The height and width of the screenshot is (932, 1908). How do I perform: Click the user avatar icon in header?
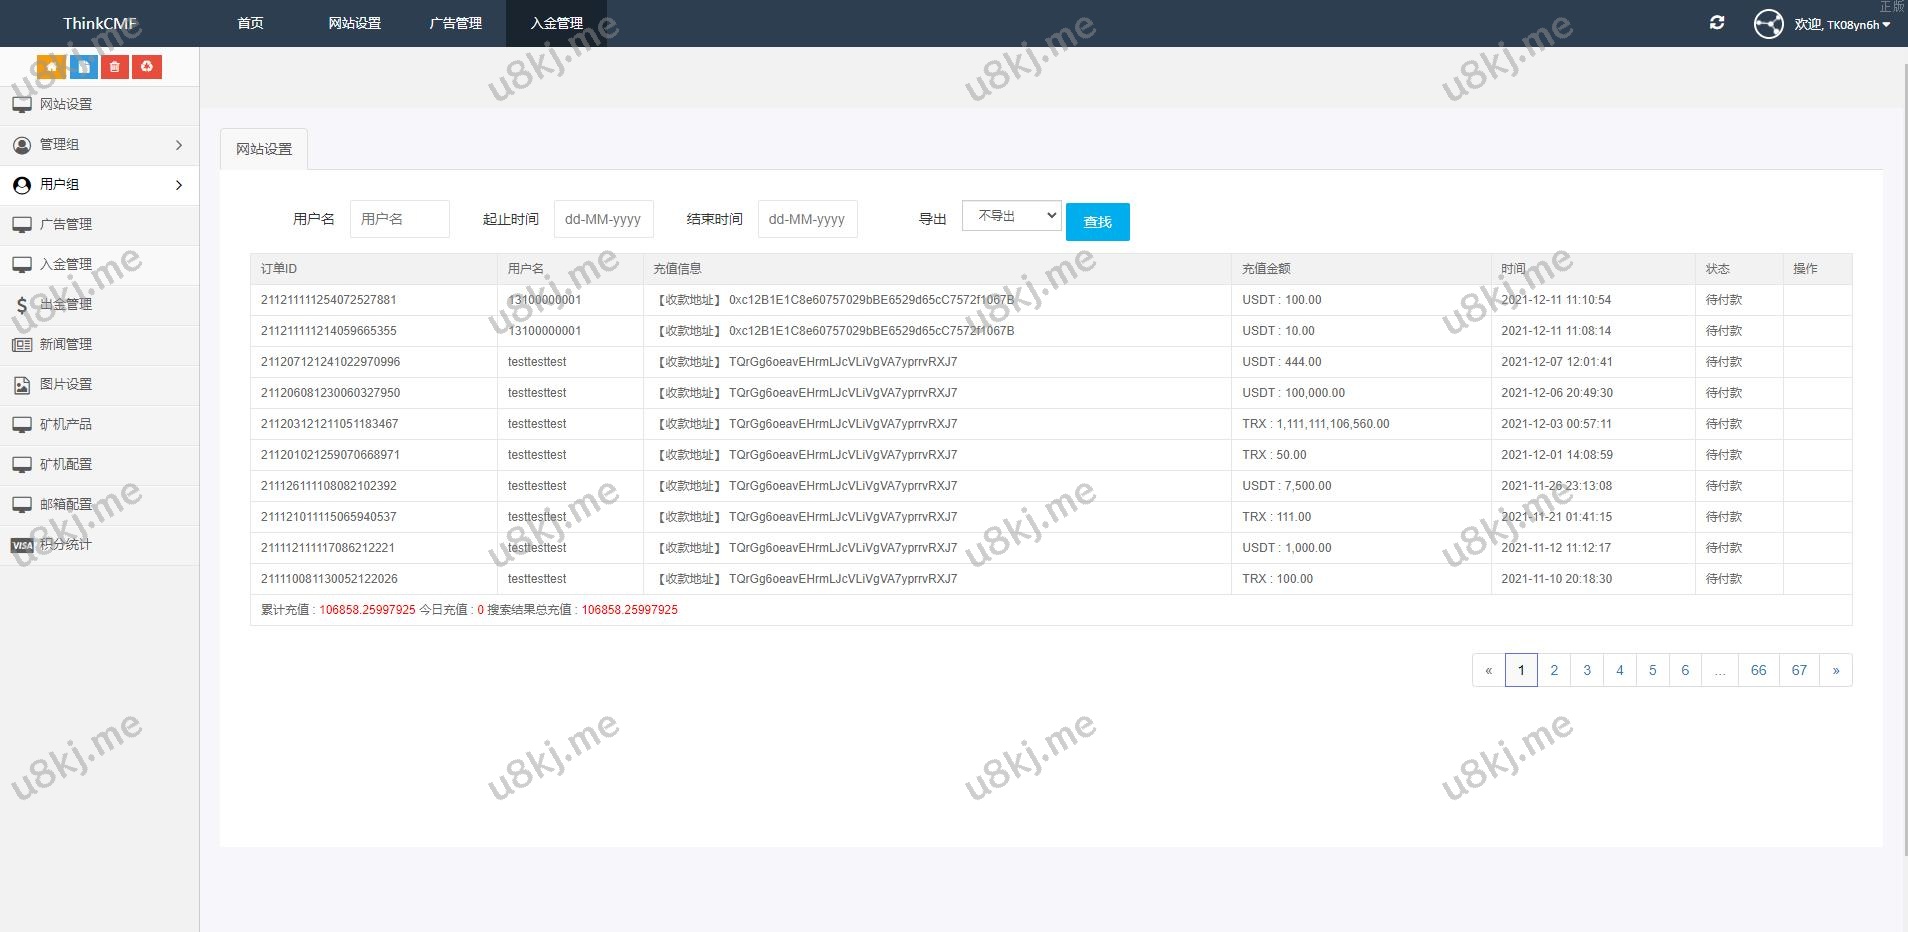point(1768,24)
